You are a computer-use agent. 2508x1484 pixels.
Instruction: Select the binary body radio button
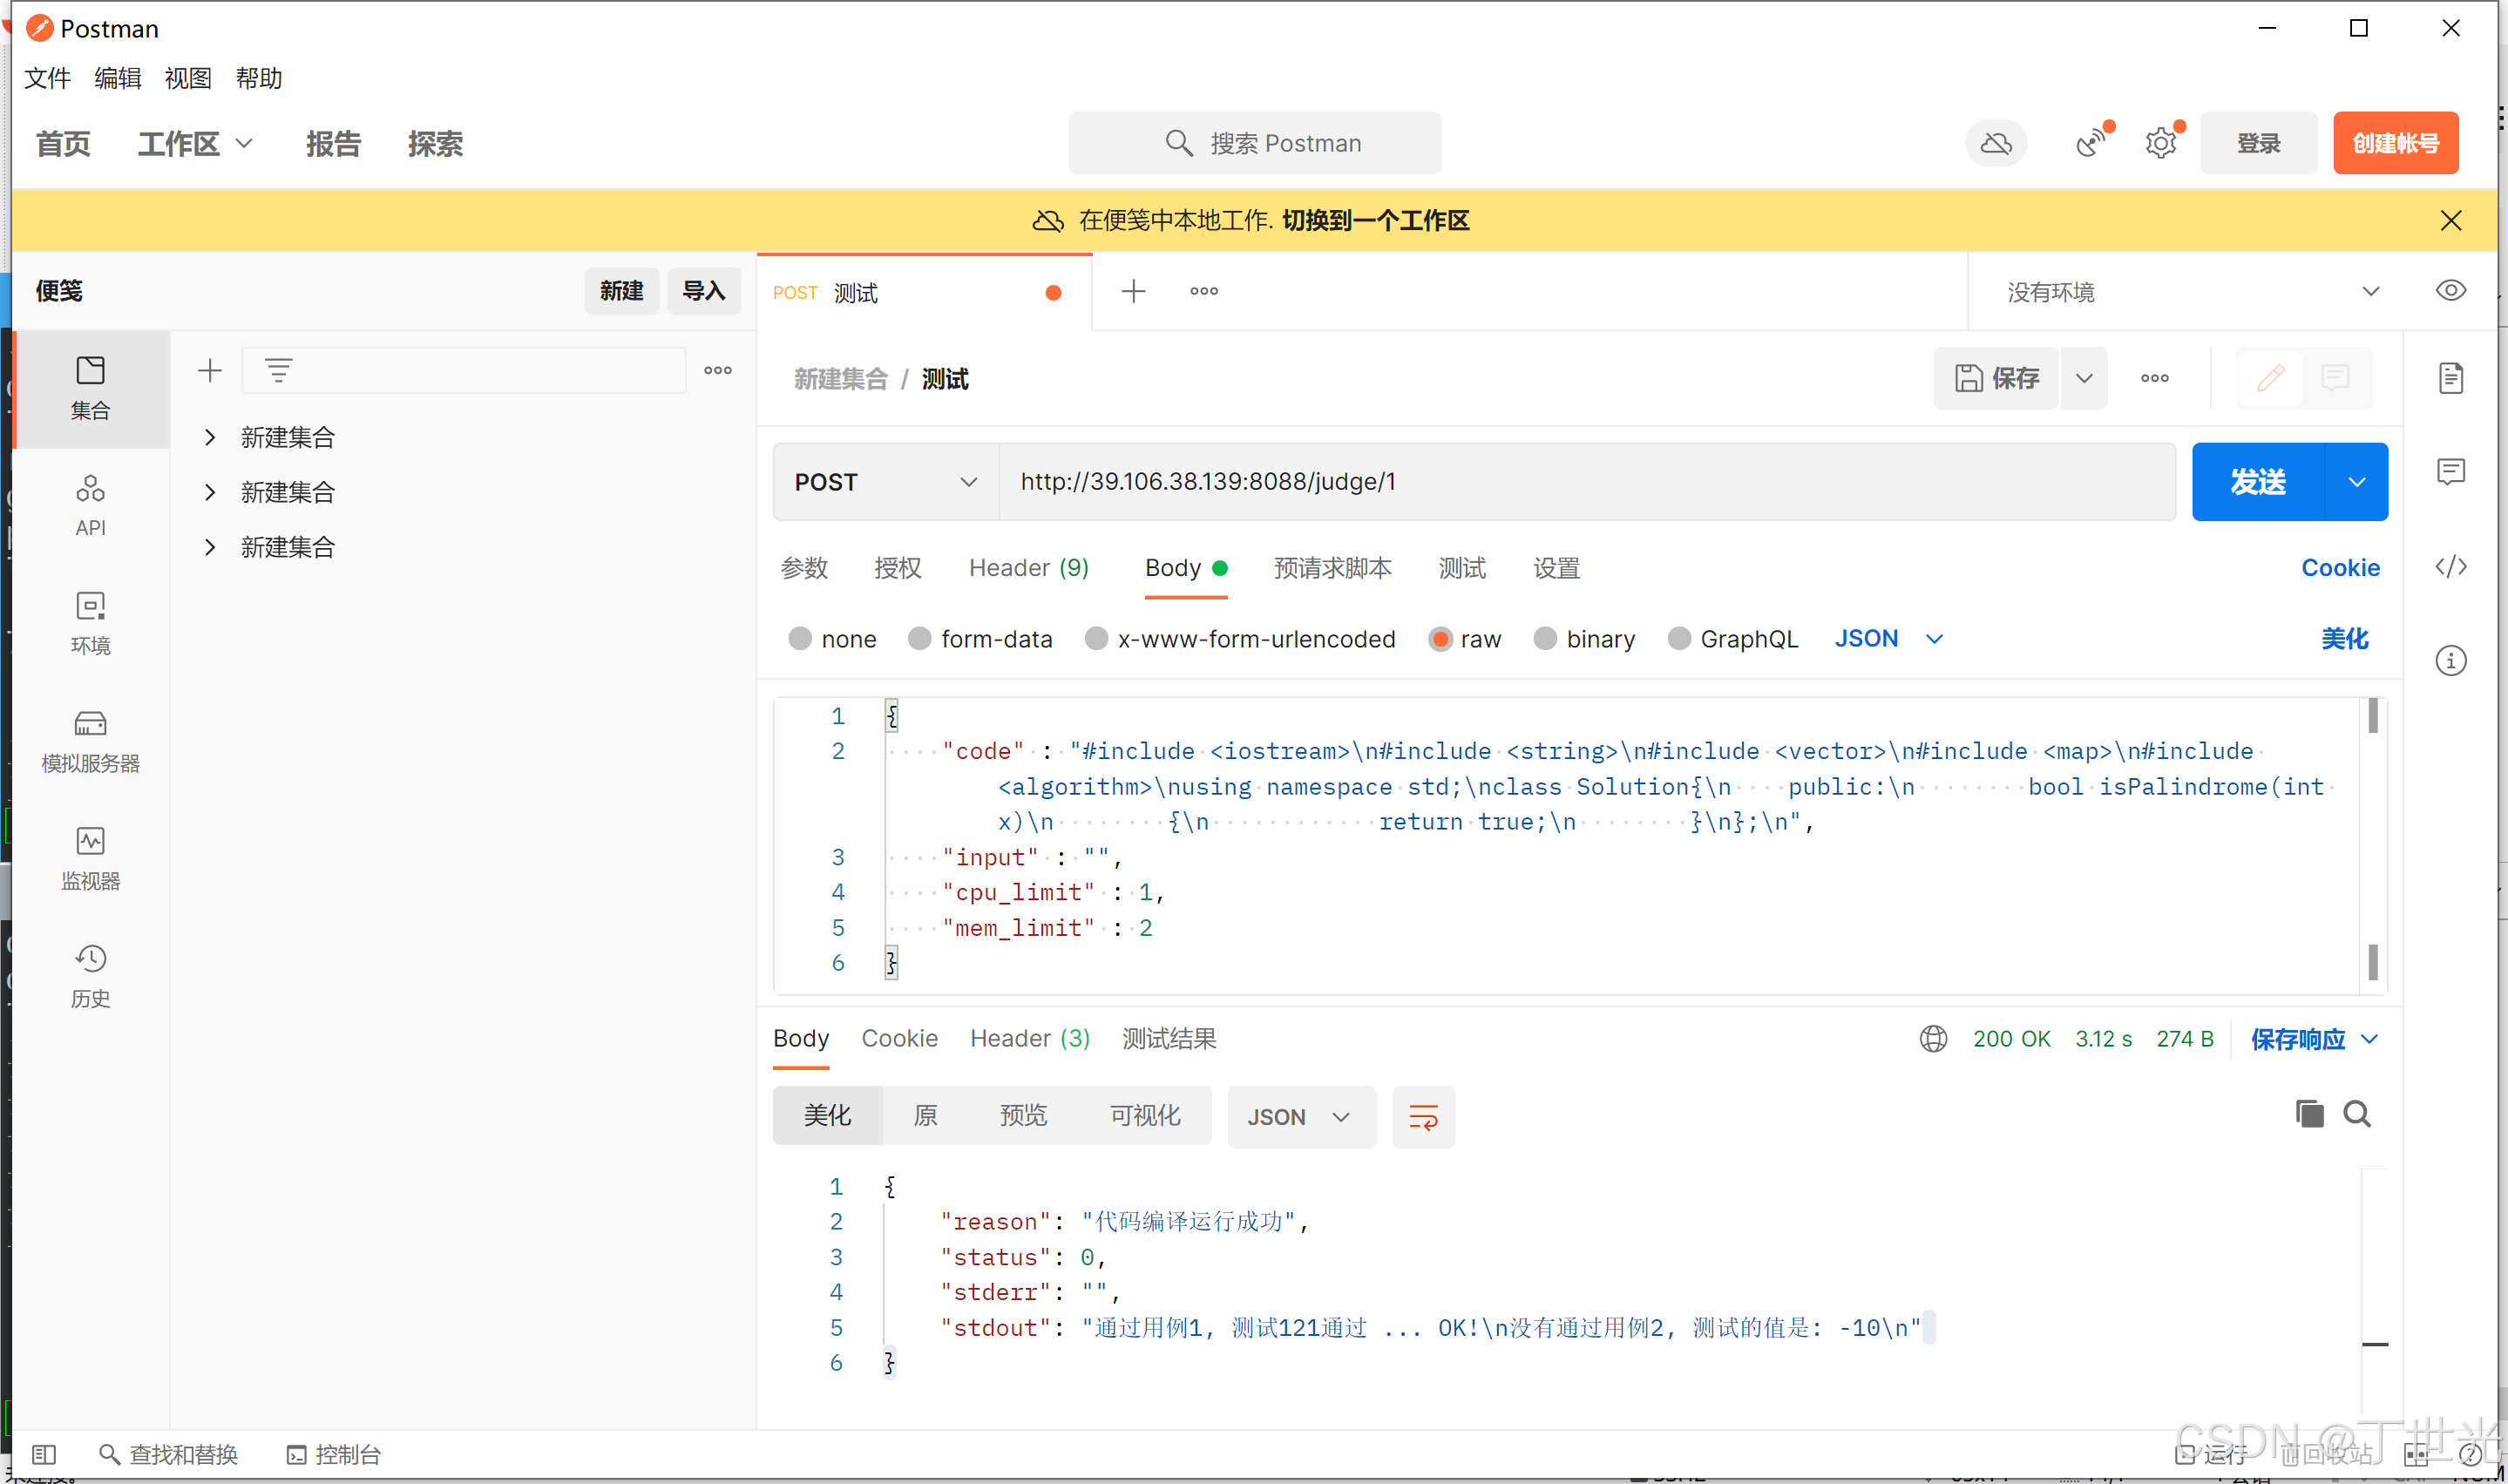click(x=1544, y=639)
